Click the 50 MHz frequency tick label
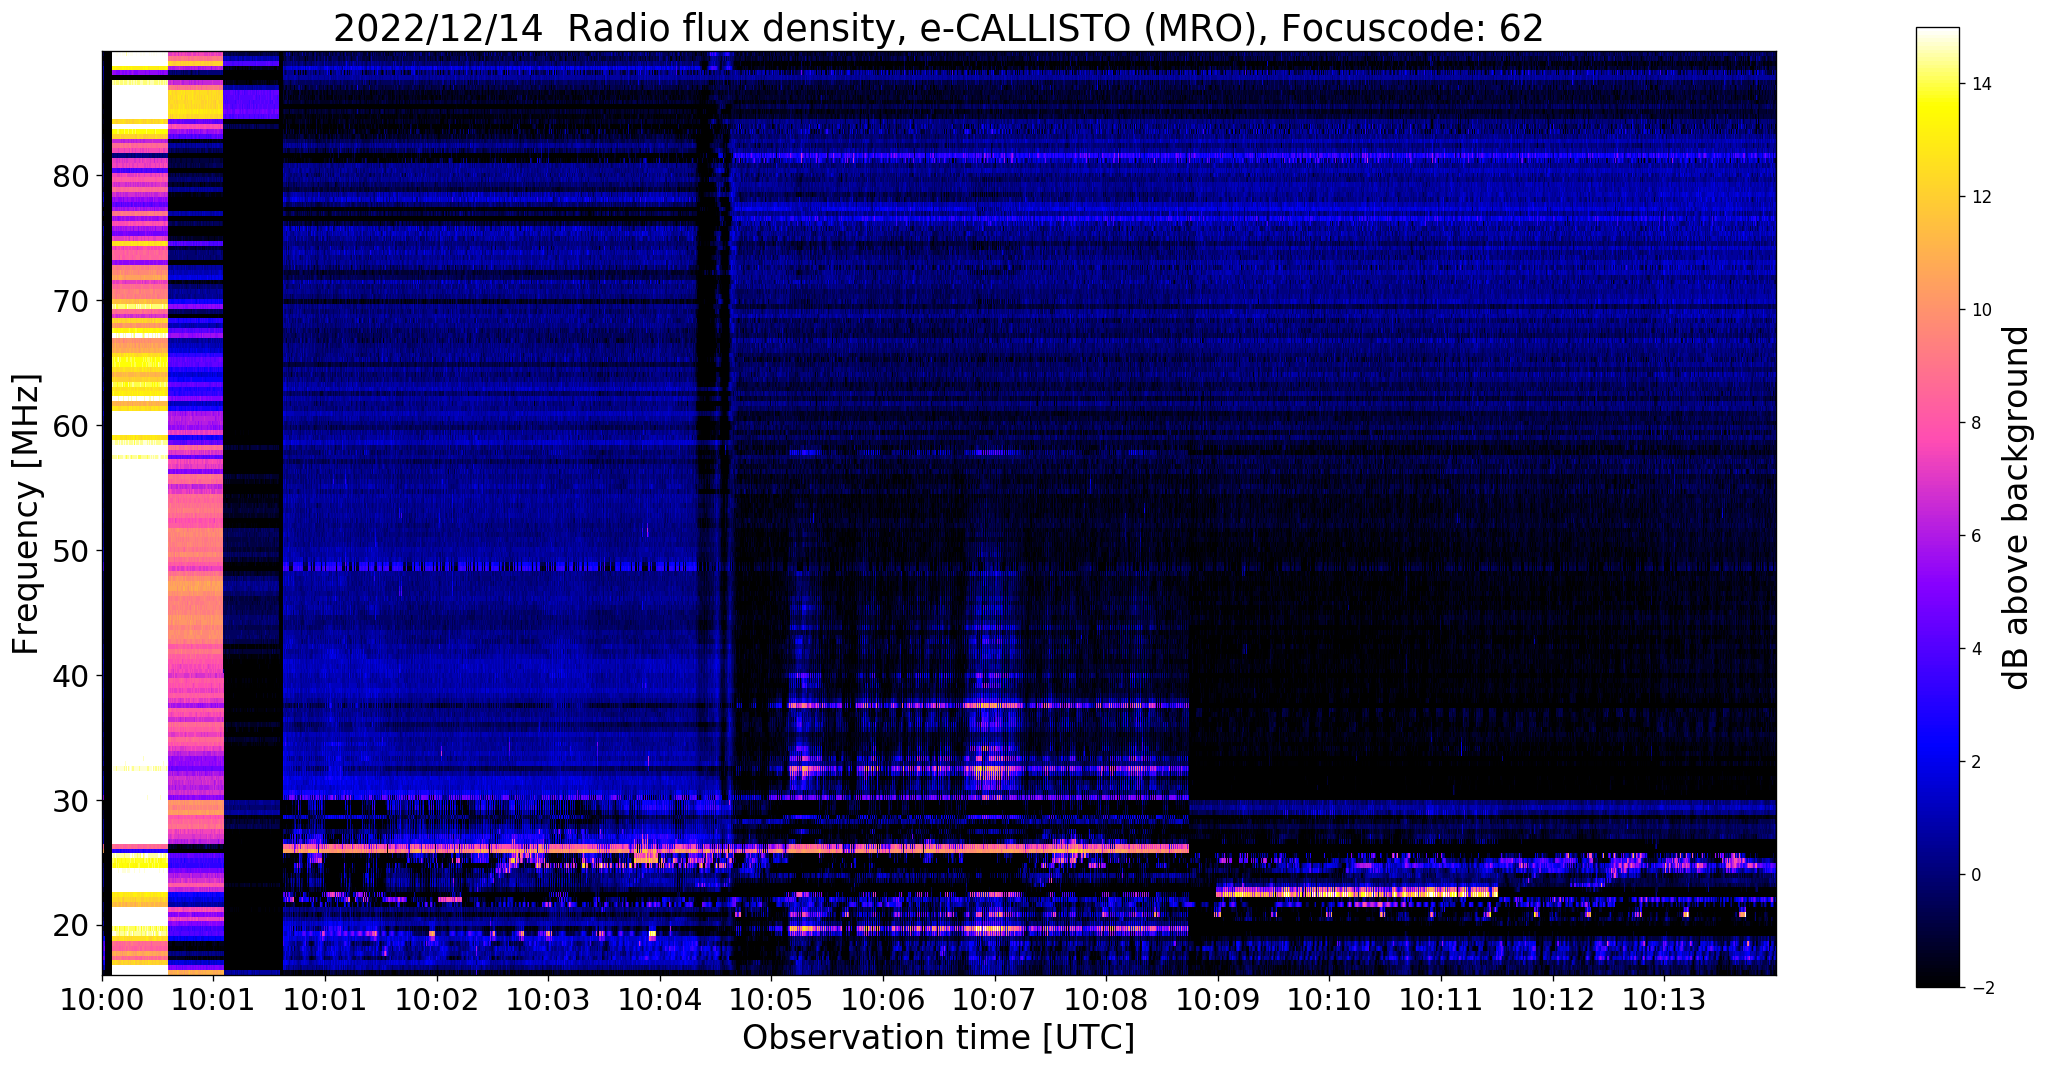The height and width of the screenshot is (1067, 2047). (71, 551)
